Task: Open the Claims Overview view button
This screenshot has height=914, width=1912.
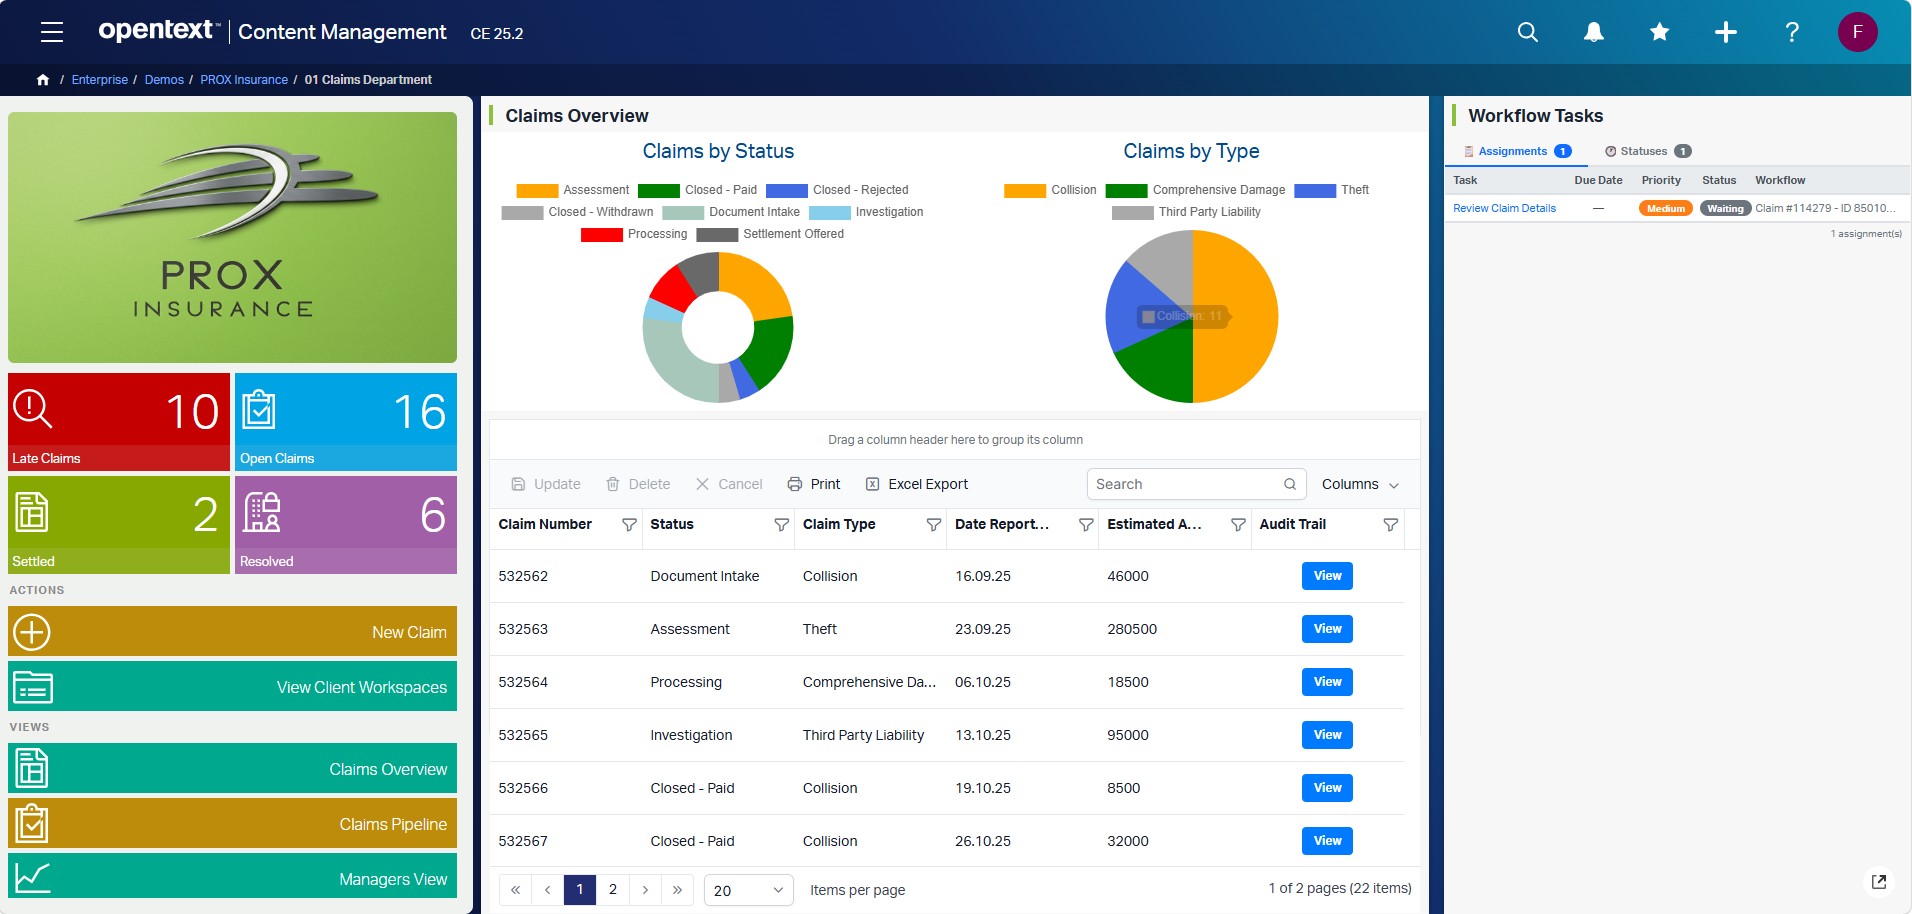Action: [232, 769]
